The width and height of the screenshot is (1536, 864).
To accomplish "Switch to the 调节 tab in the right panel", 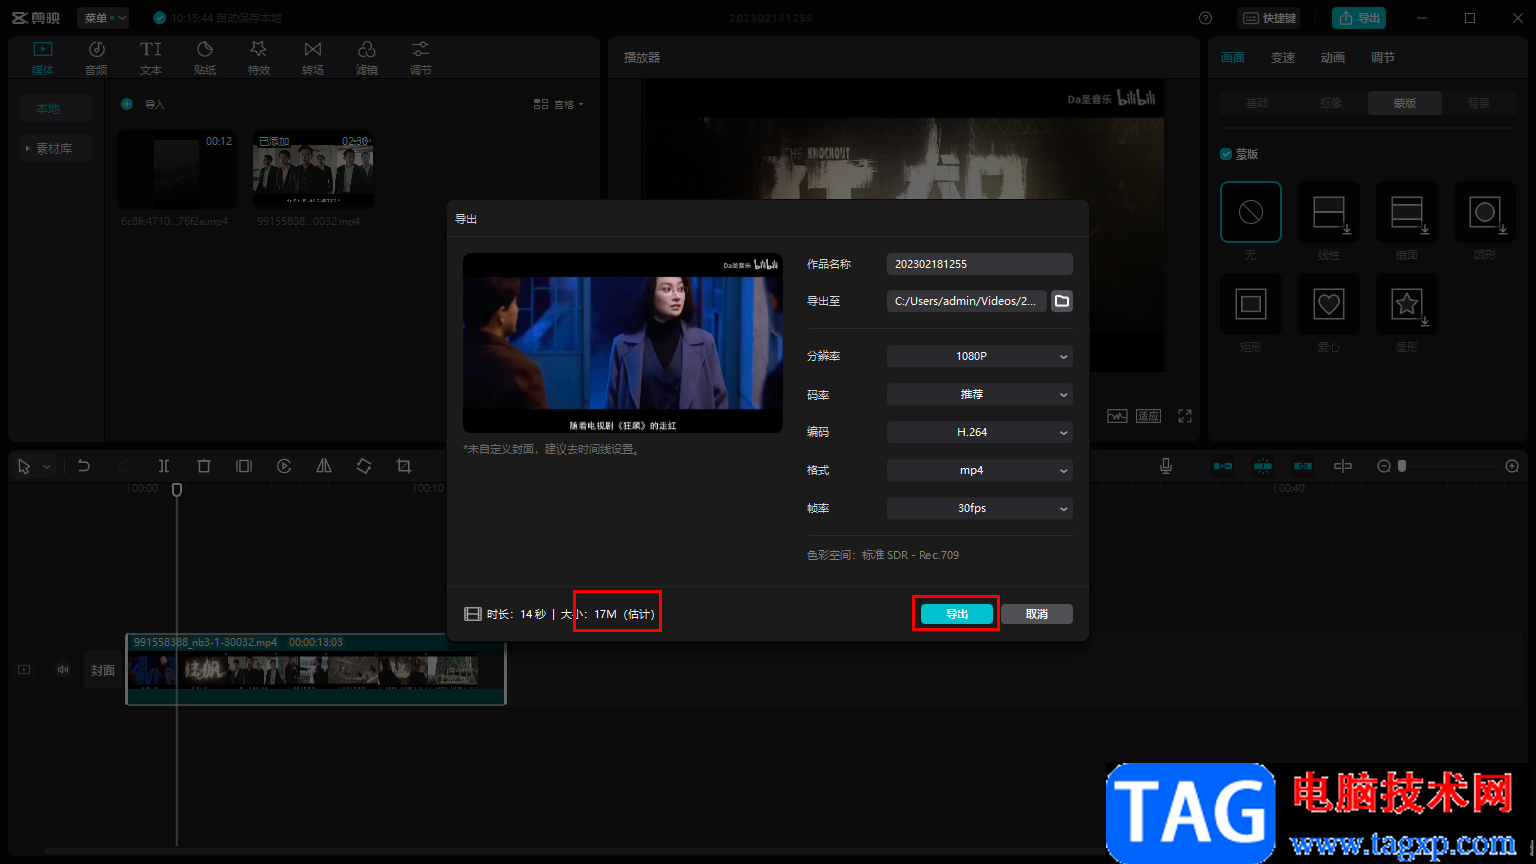I will coord(1383,58).
